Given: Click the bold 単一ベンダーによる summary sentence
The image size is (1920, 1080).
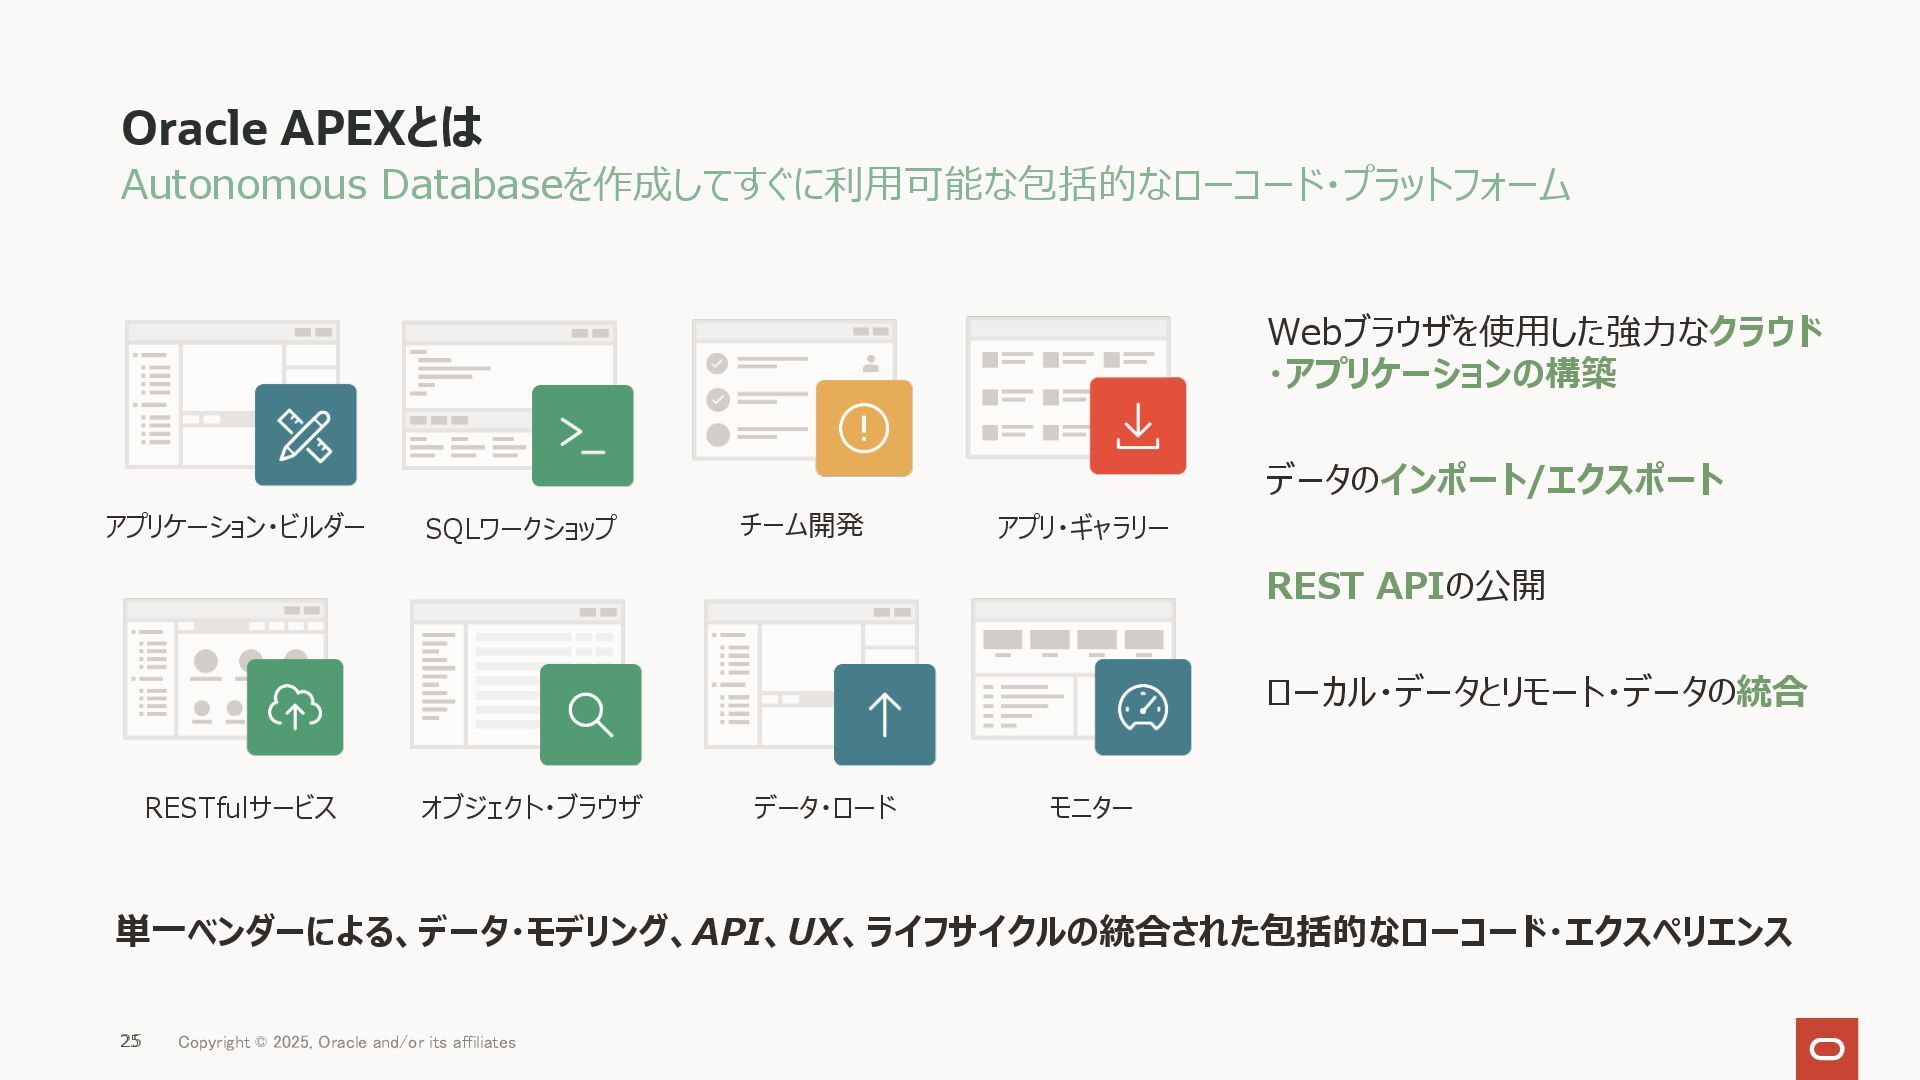Looking at the screenshot, I should [x=954, y=931].
